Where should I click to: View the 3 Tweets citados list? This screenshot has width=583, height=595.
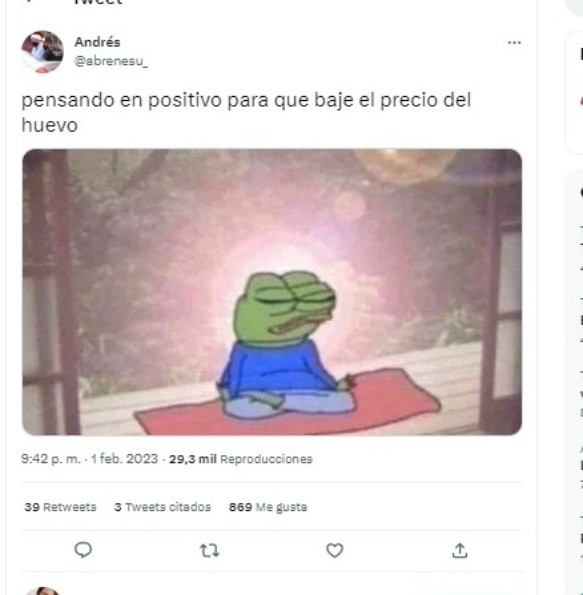(162, 507)
